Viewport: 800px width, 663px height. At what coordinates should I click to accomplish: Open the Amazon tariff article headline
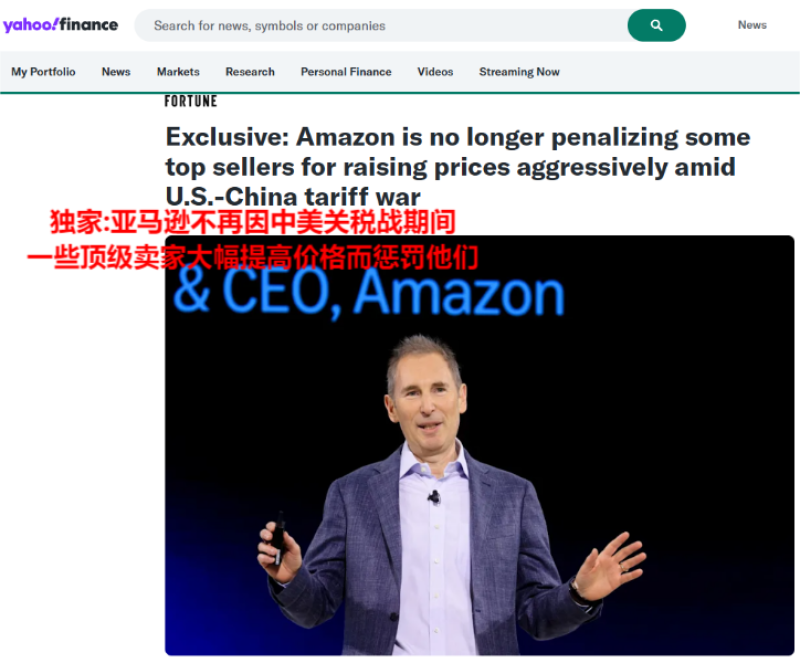(x=458, y=167)
